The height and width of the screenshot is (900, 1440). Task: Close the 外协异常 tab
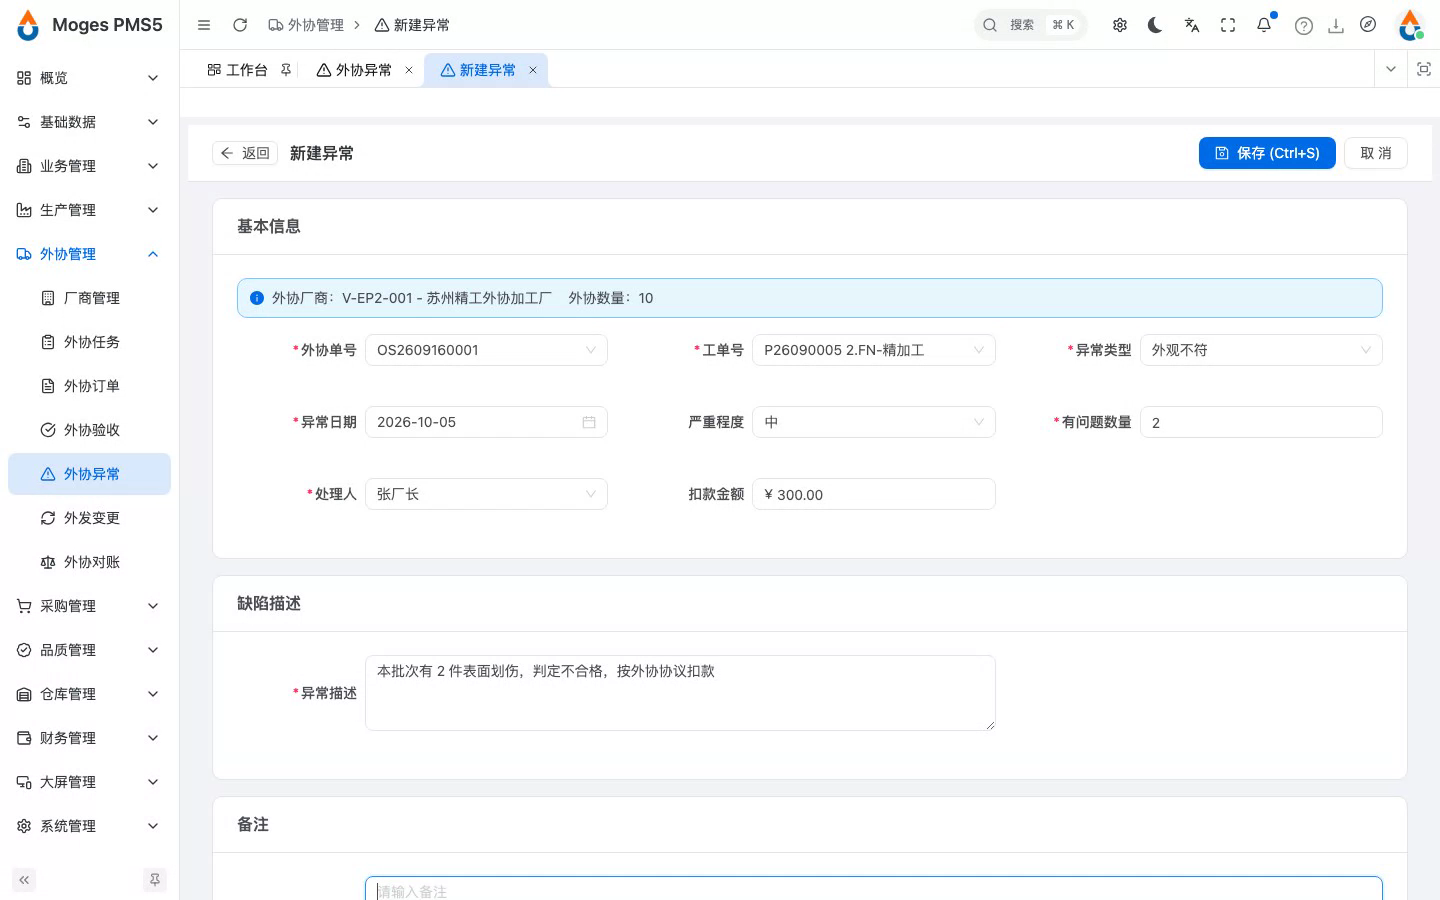[x=409, y=70]
